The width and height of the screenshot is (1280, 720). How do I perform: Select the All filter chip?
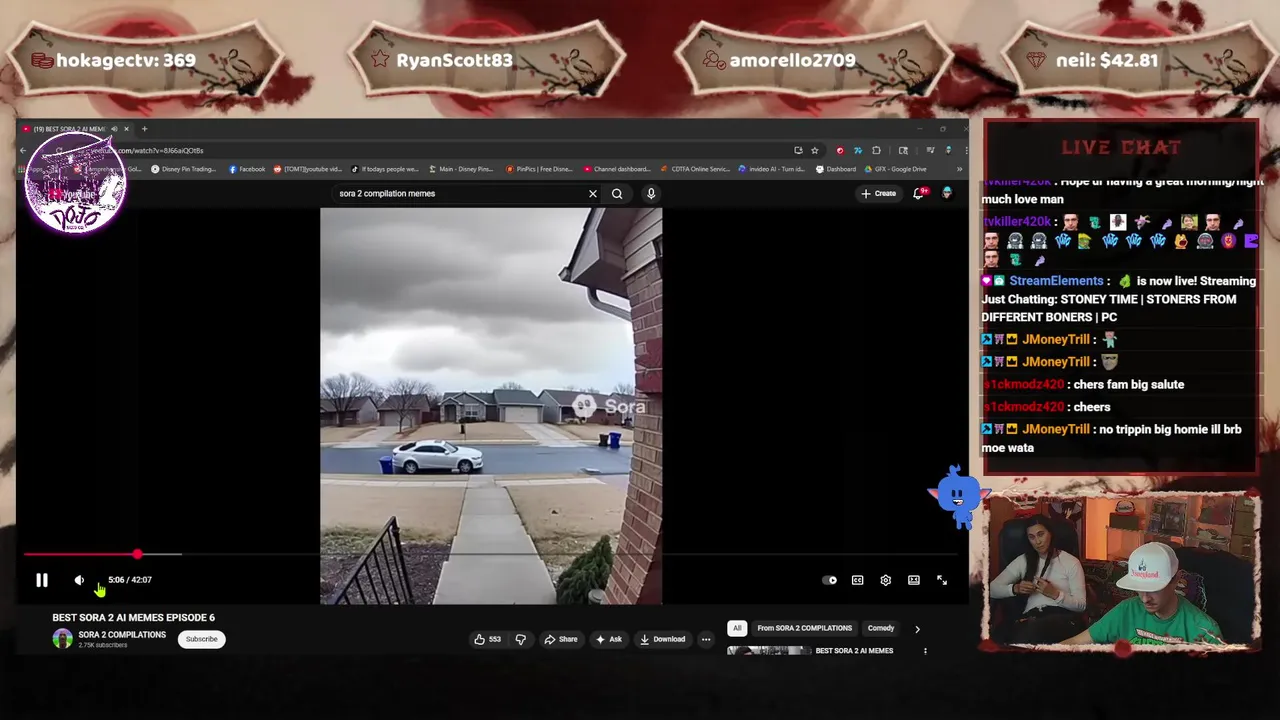(x=737, y=628)
